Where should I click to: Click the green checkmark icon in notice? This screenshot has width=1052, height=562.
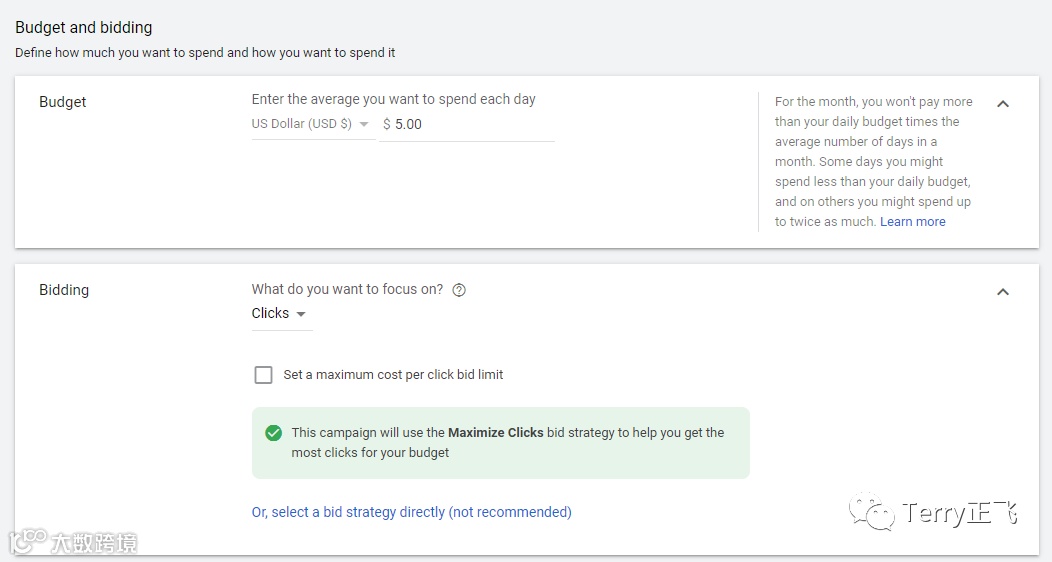pyautogui.click(x=273, y=433)
